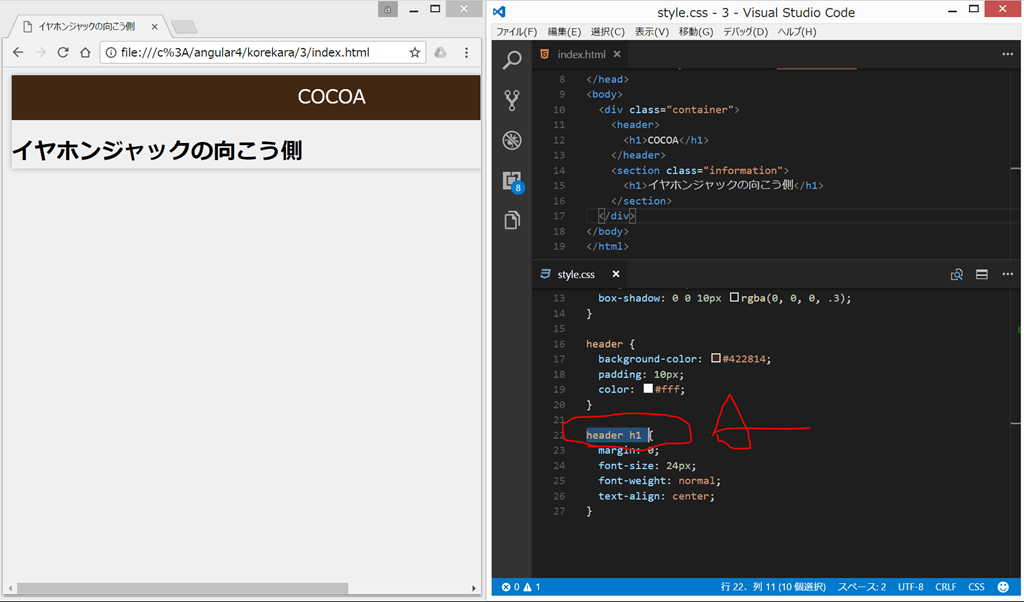Click the feedback smiley in status bar
This screenshot has height=602, width=1024.
1003,587
